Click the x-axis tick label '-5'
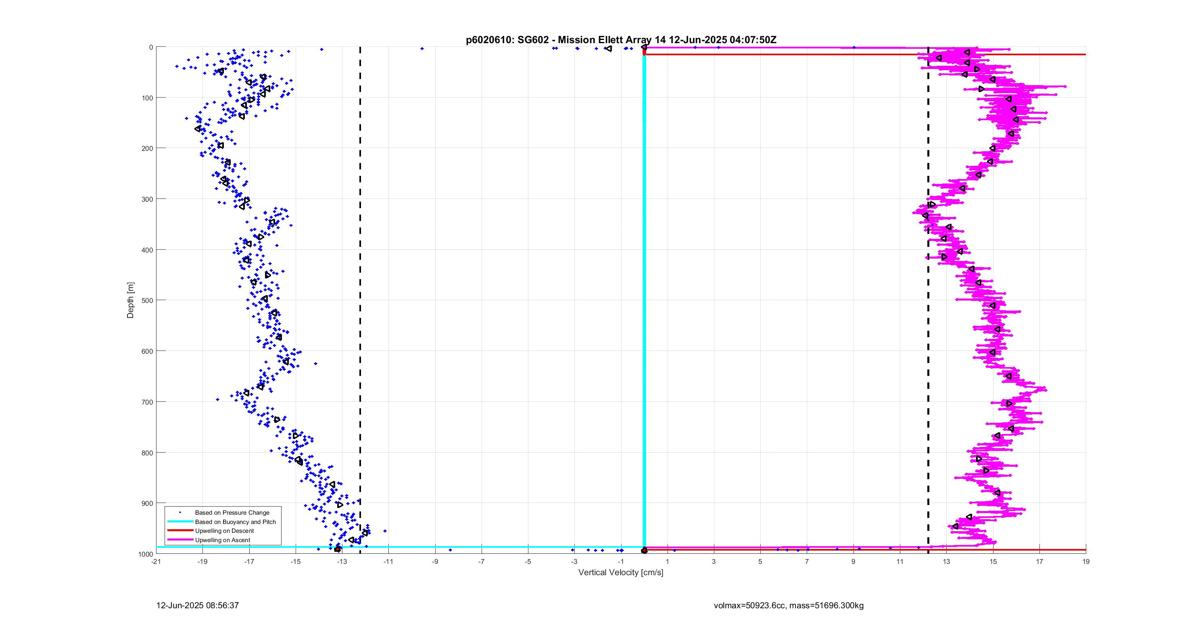 528,561
